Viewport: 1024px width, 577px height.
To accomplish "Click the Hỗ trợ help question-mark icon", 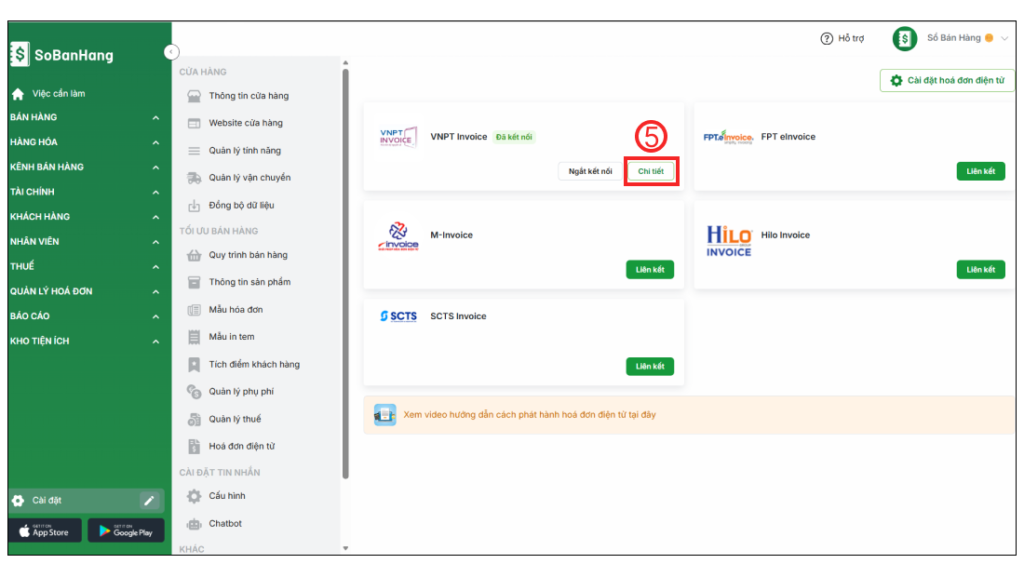I will pyautogui.click(x=826, y=39).
